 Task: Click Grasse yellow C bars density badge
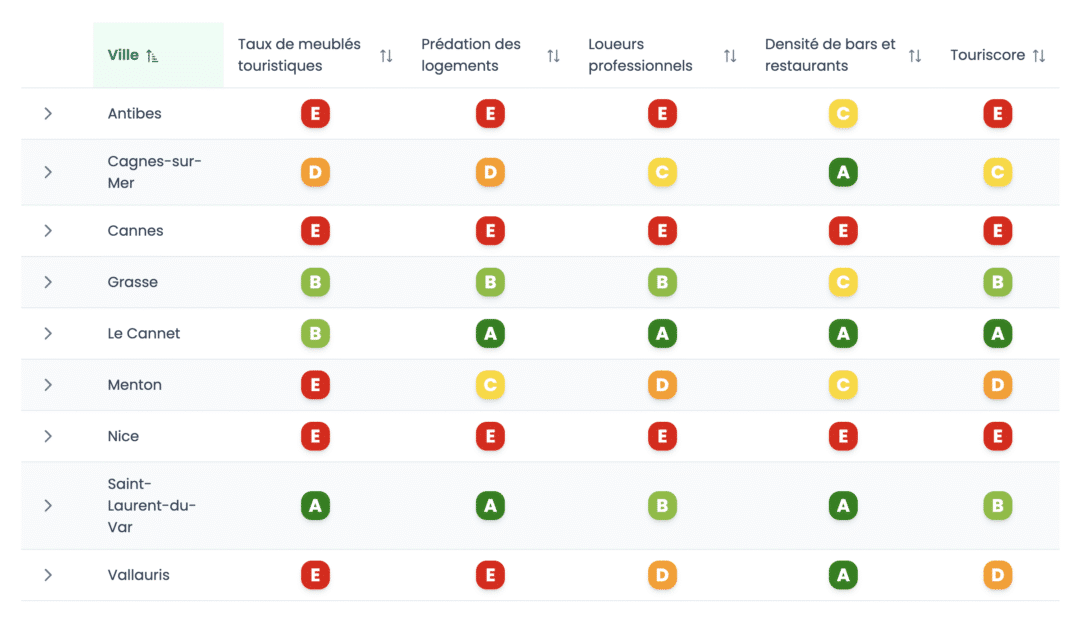coord(843,282)
